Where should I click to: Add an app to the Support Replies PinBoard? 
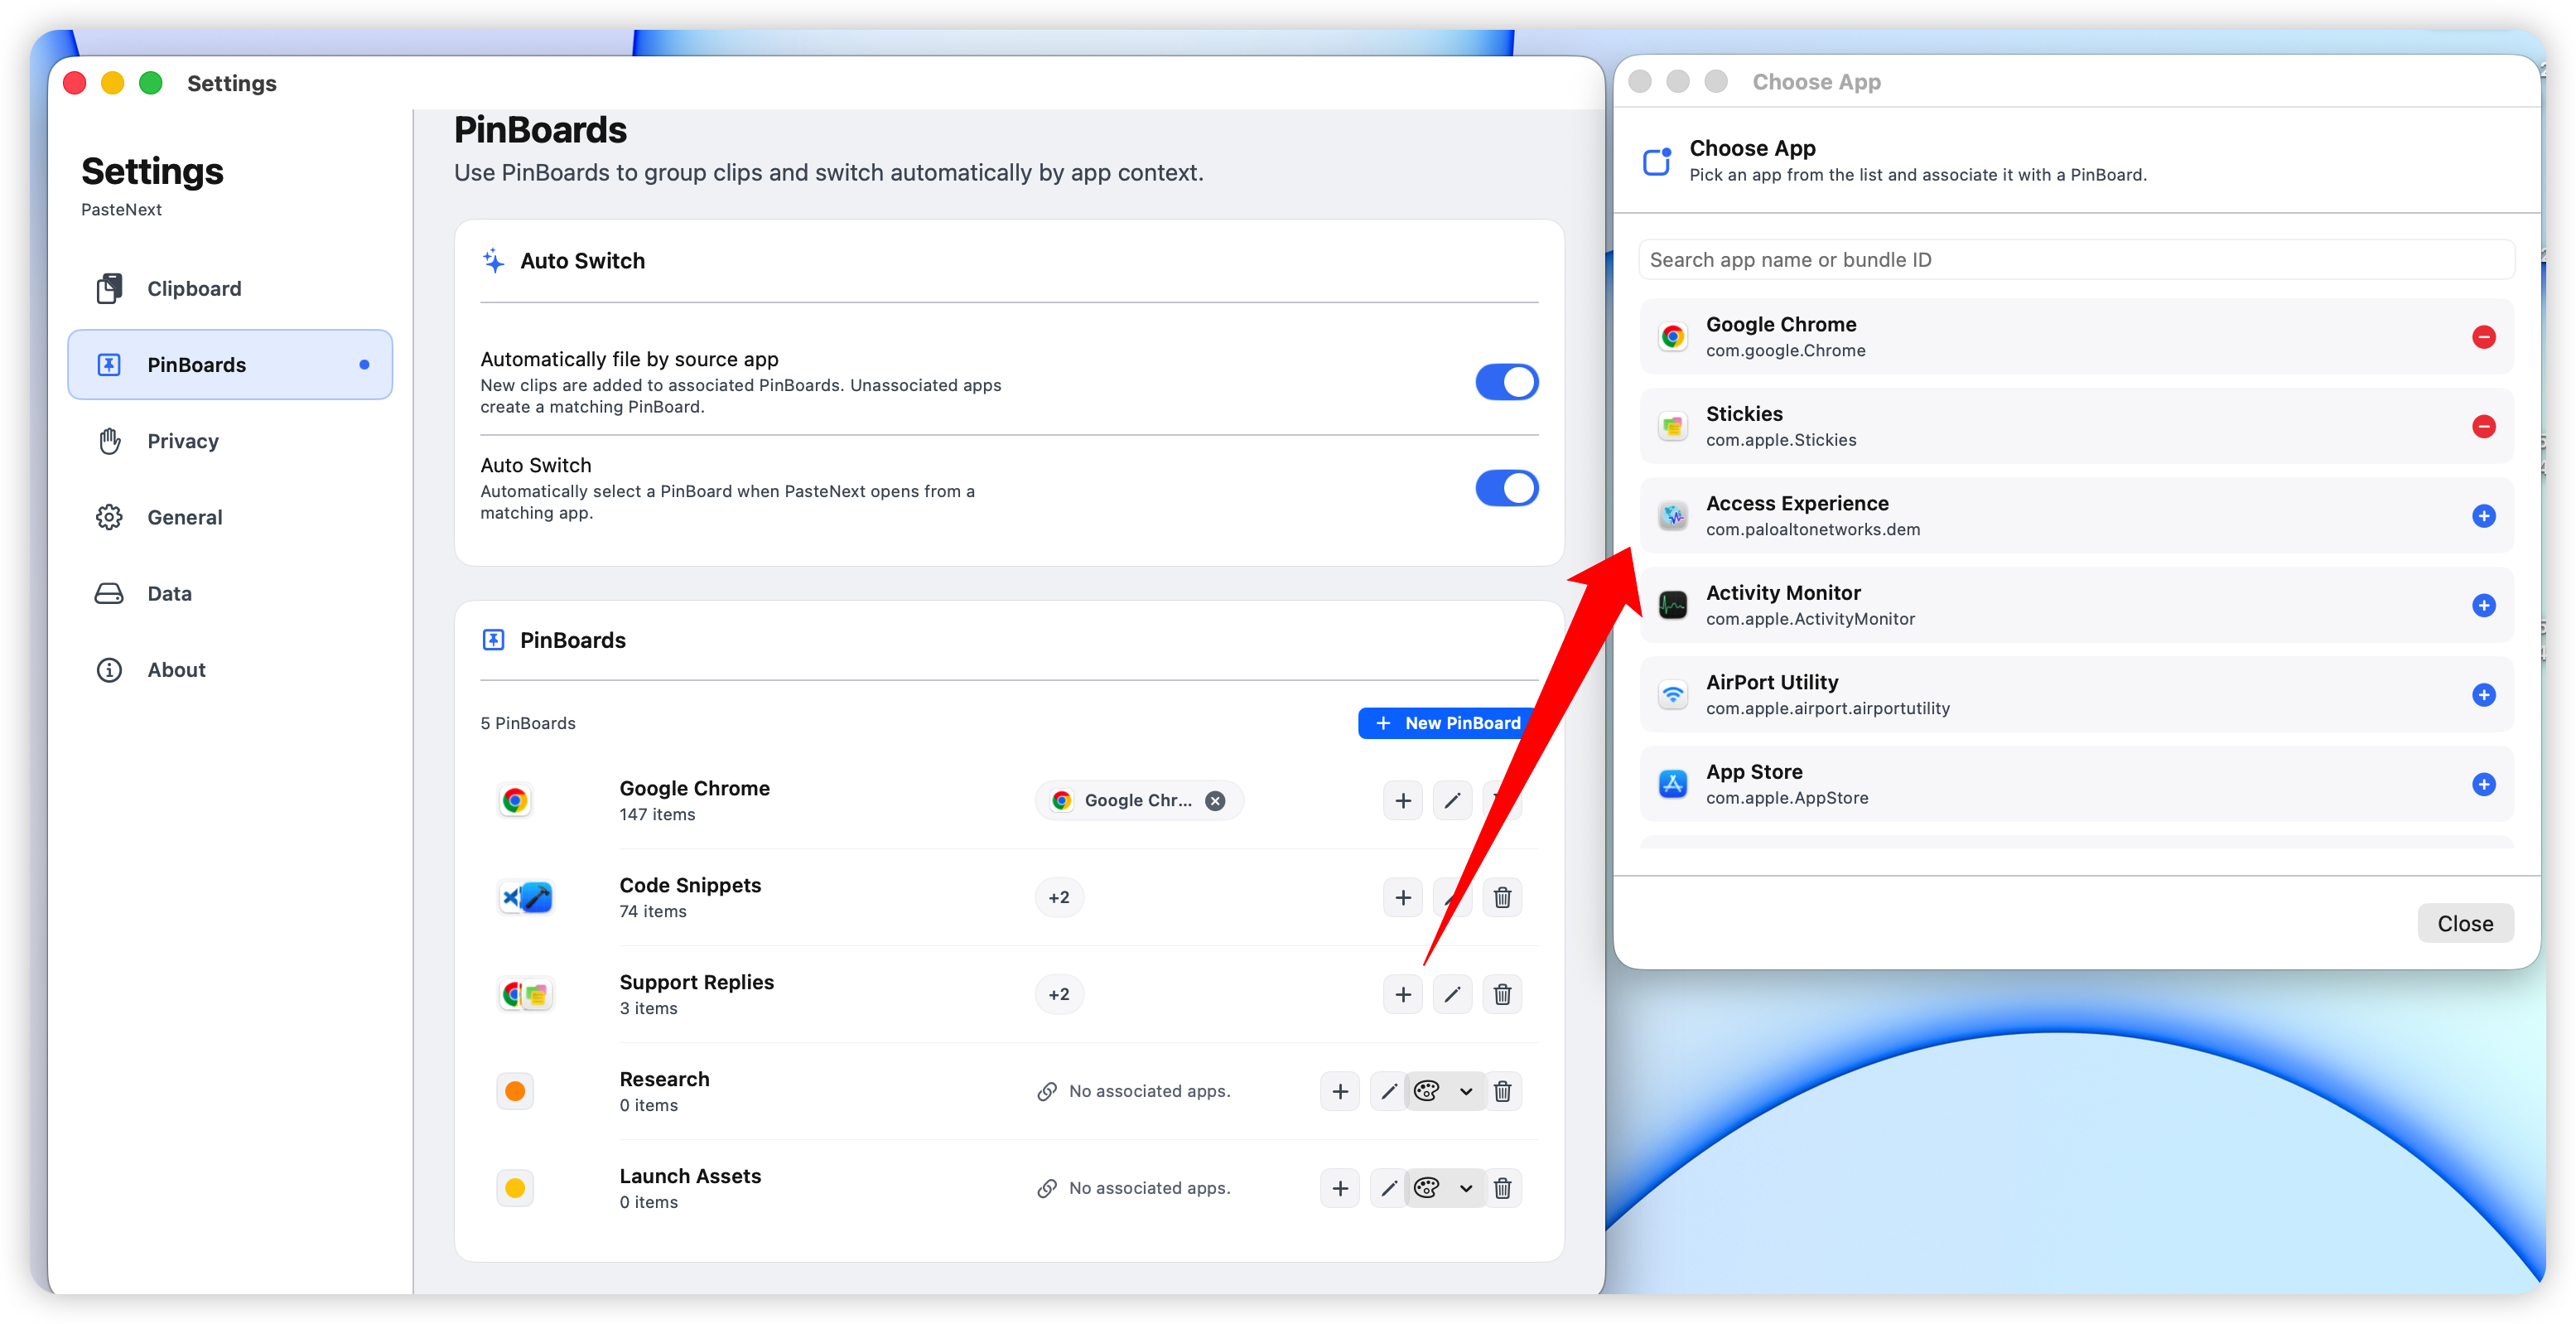pyautogui.click(x=1403, y=994)
